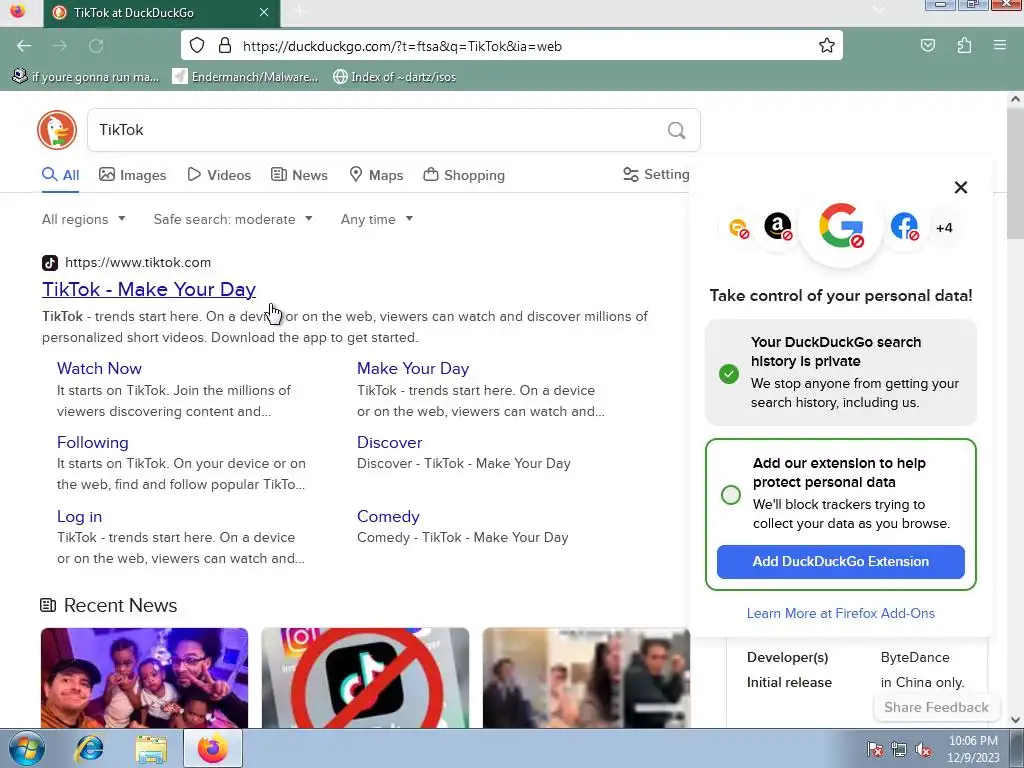Open the Watch Now sitelink
The image size is (1024, 768).
point(99,368)
